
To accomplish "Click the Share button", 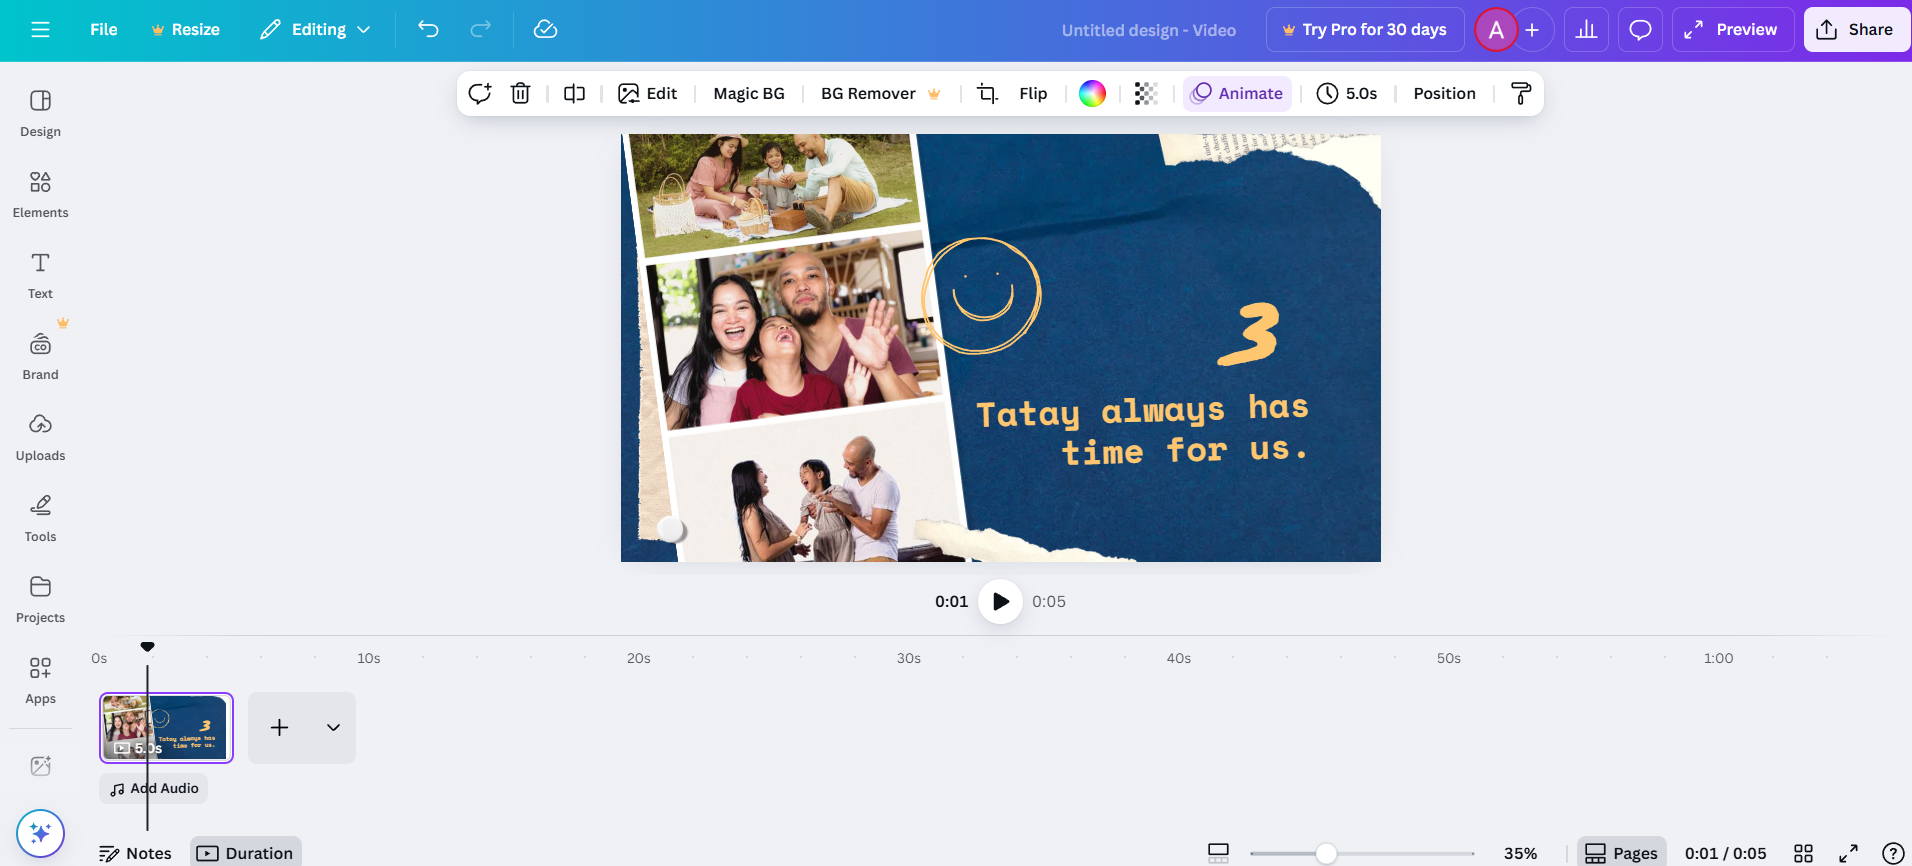I will [1856, 30].
